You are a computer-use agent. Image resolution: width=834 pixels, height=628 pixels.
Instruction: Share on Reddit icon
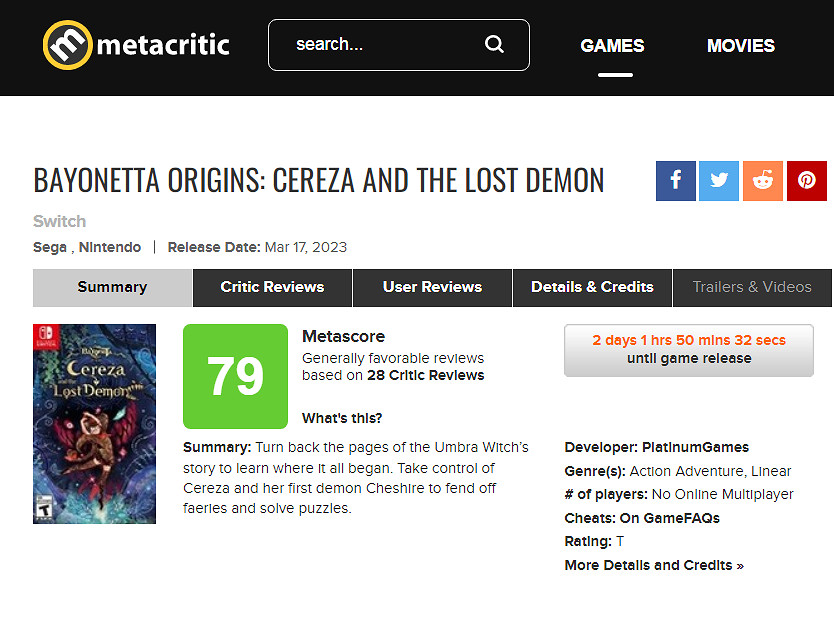click(763, 181)
